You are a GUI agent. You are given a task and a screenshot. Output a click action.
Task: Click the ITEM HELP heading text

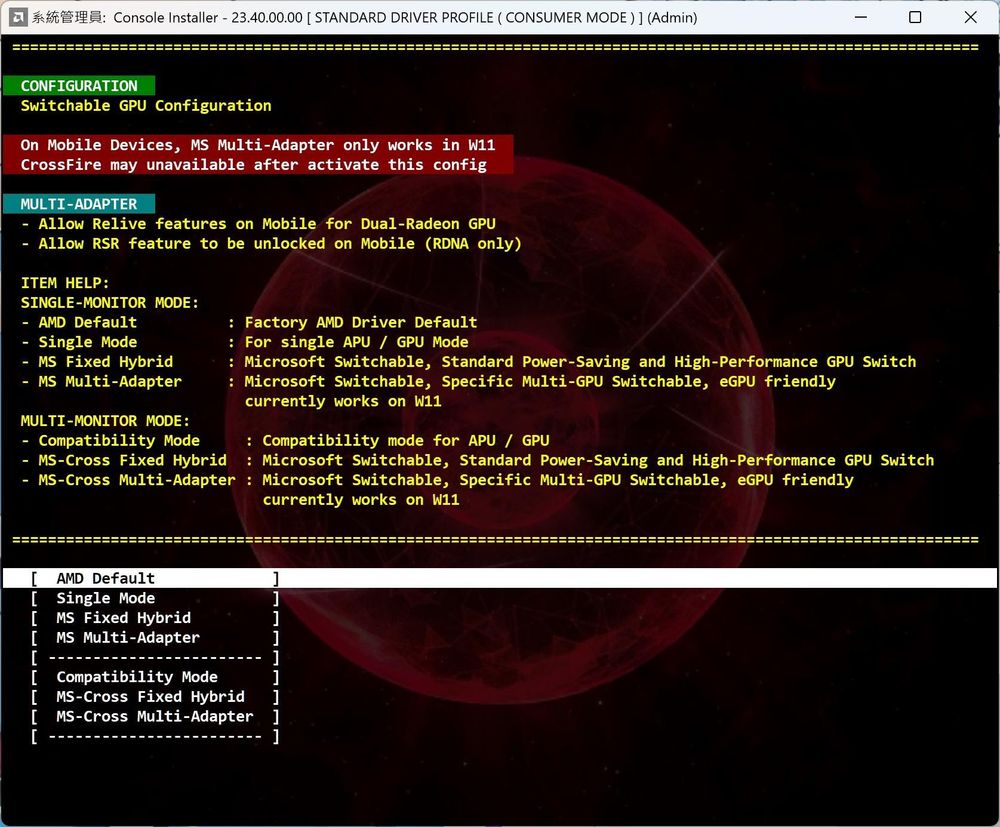coord(65,283)
